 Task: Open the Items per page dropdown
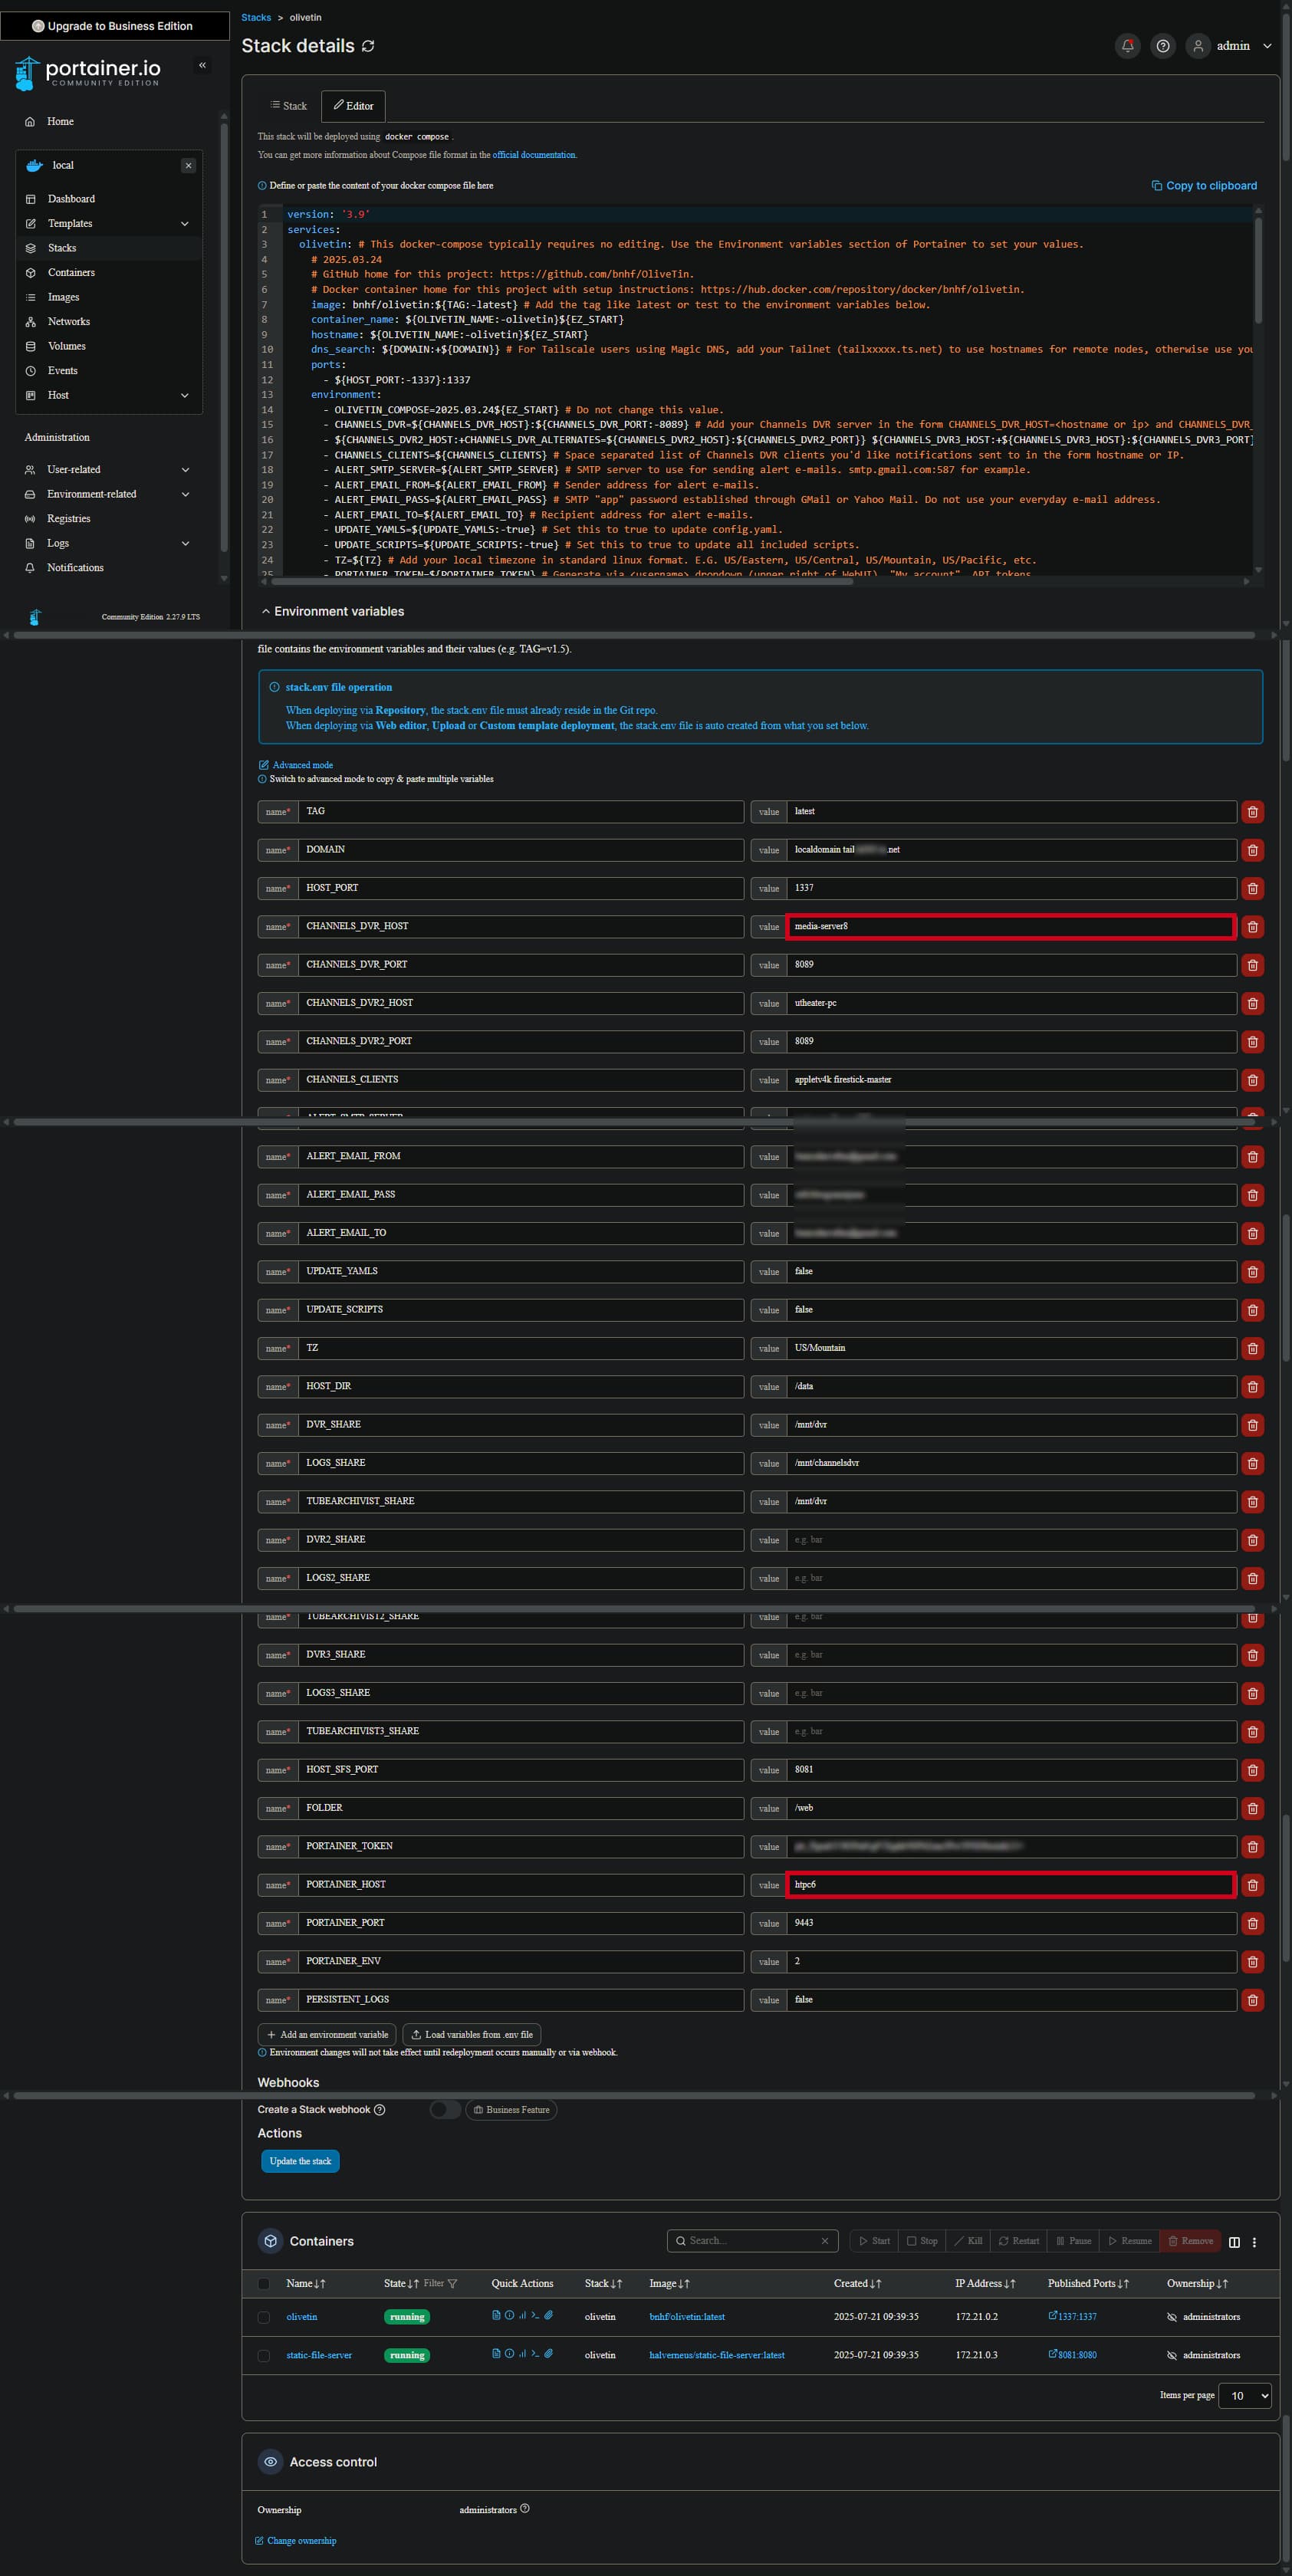(x=1244, y=2395)
